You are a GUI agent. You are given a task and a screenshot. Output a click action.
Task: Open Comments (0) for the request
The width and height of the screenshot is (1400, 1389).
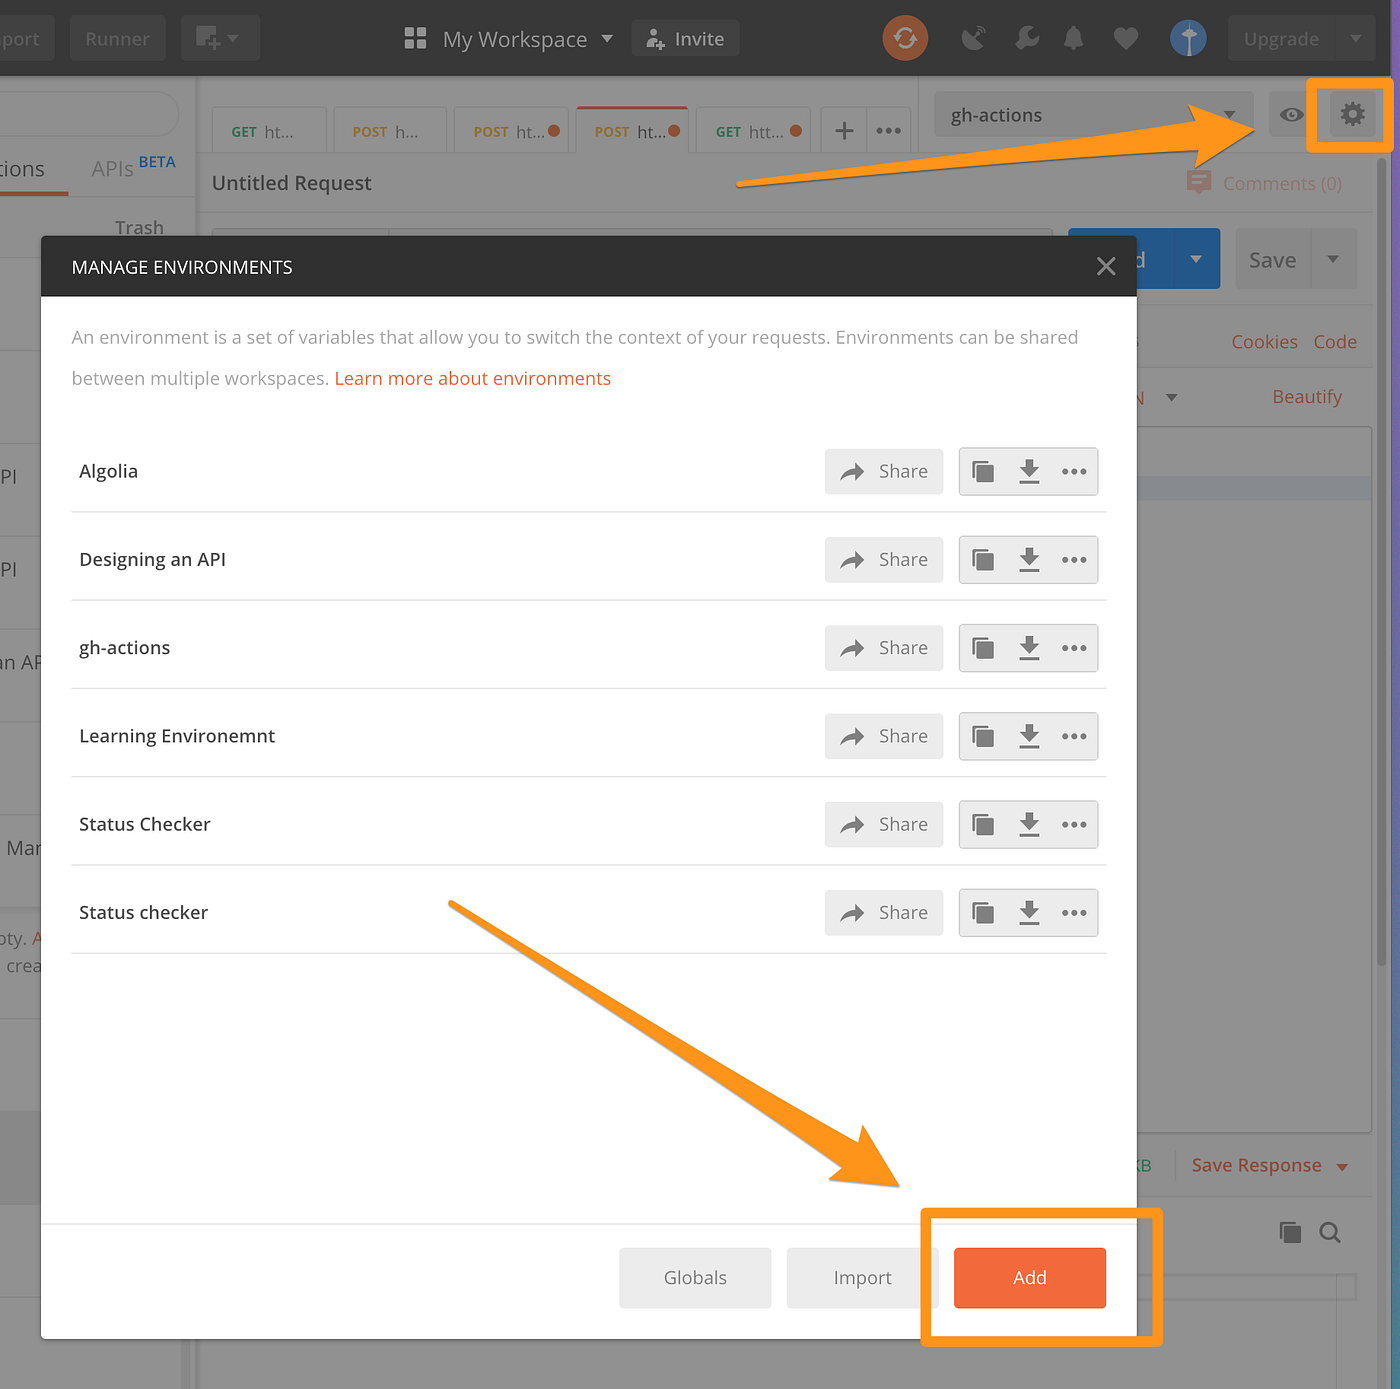tap(1264, 183)
